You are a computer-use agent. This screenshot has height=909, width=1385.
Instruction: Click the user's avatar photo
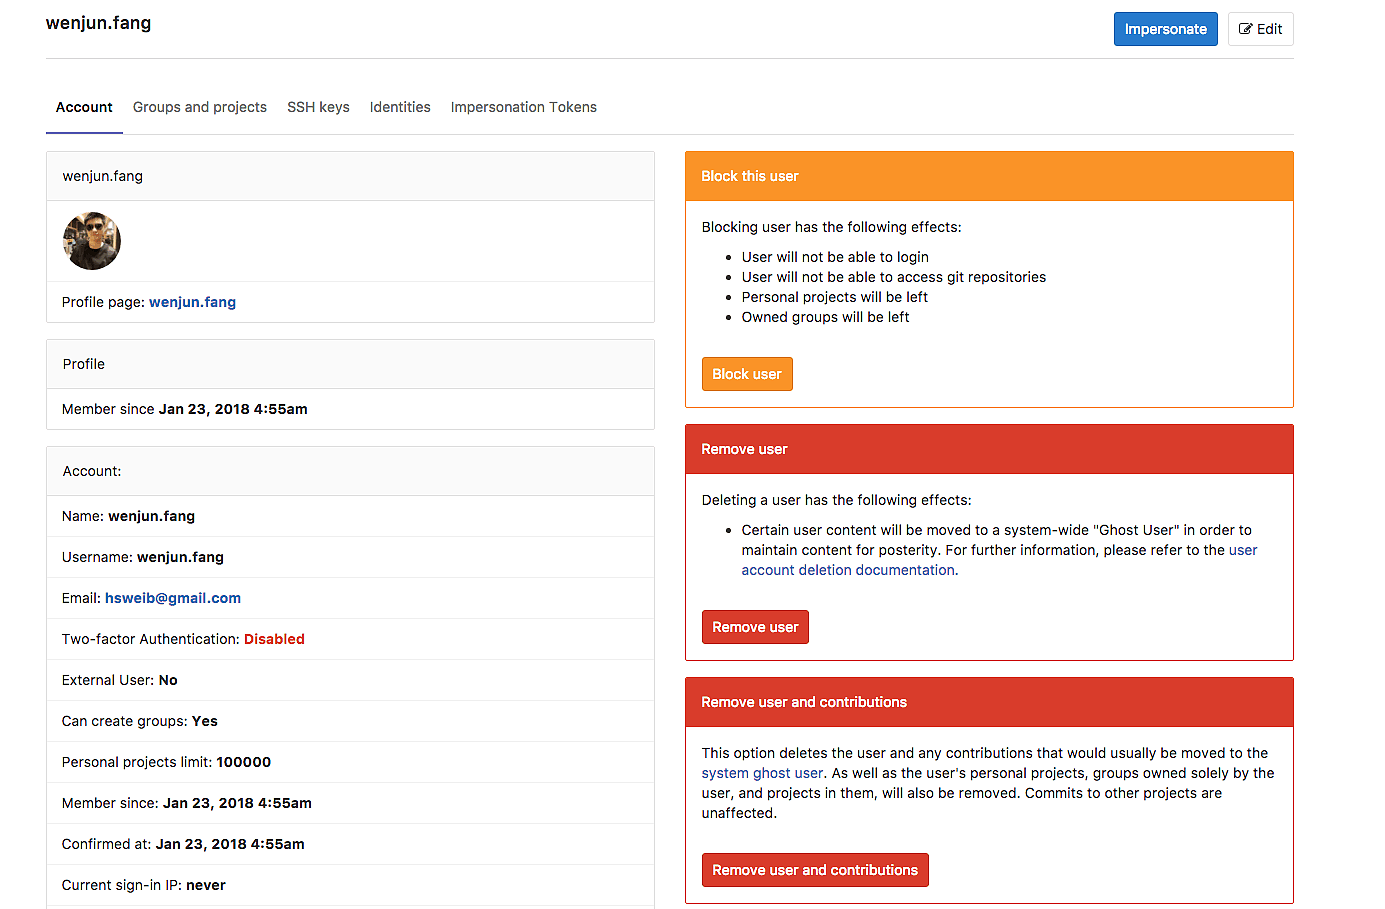[x=92, y=241]
